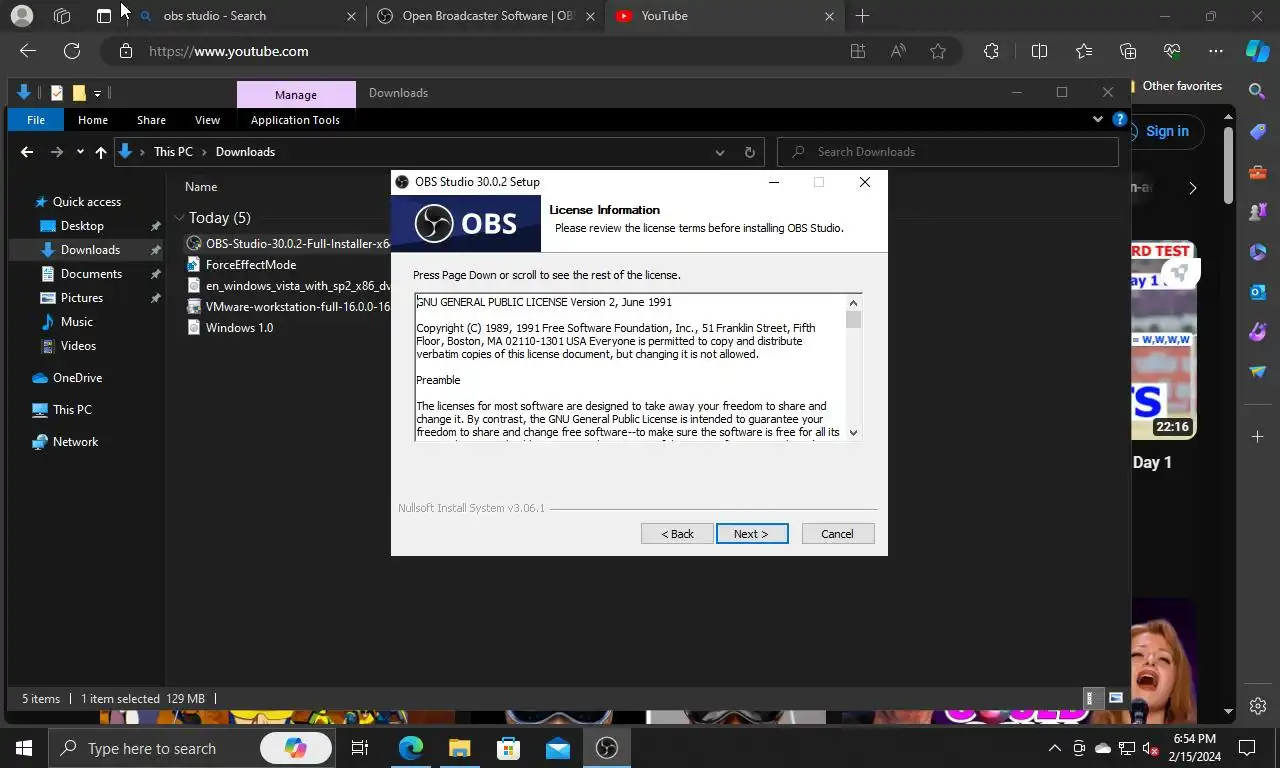Select Downloads in navigation pane
The image size is (1280, 768).
tap(90, 250)
